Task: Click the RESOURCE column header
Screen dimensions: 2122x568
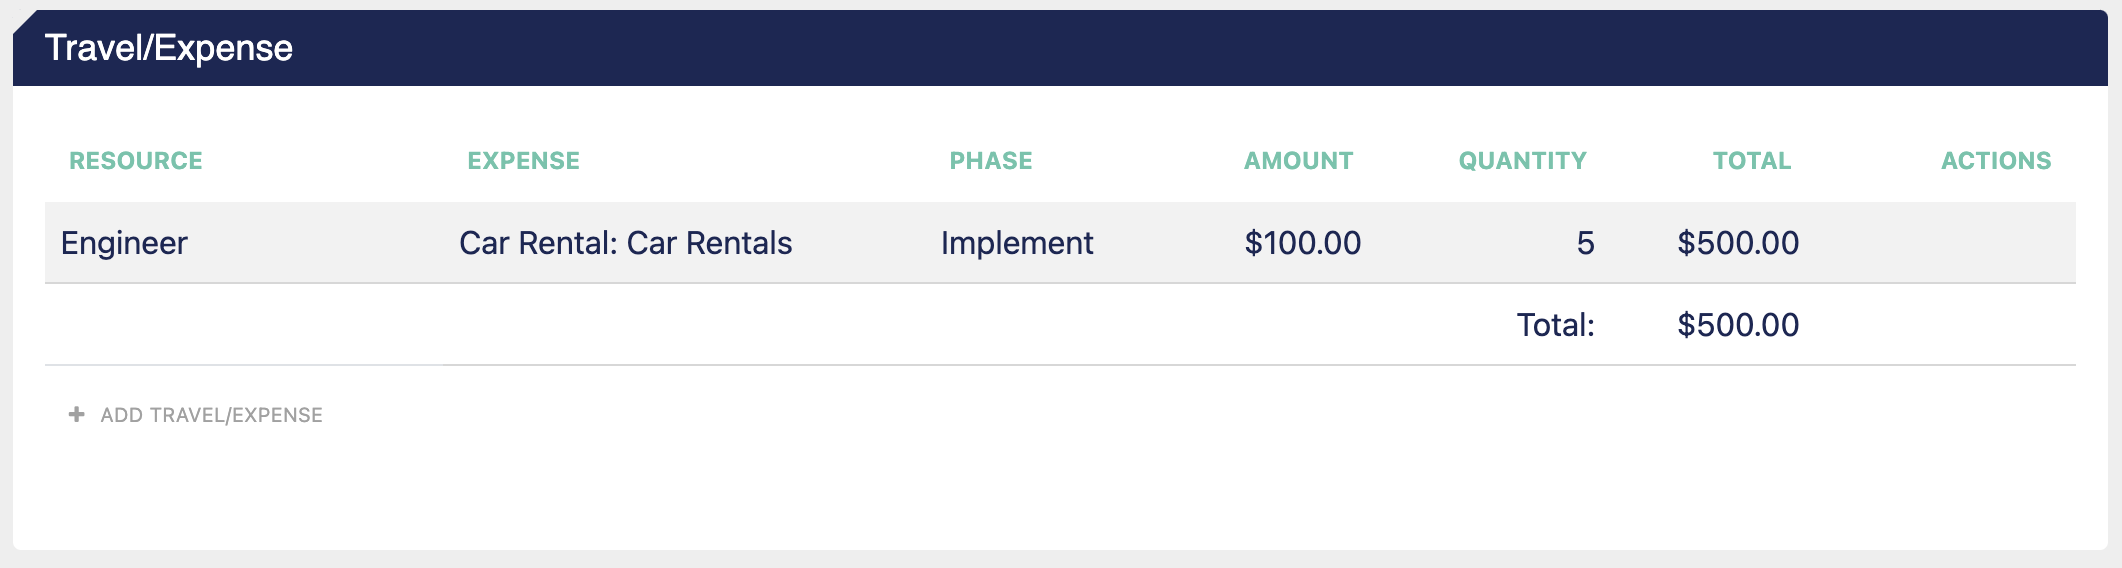Action: click(x=136, y=161)
